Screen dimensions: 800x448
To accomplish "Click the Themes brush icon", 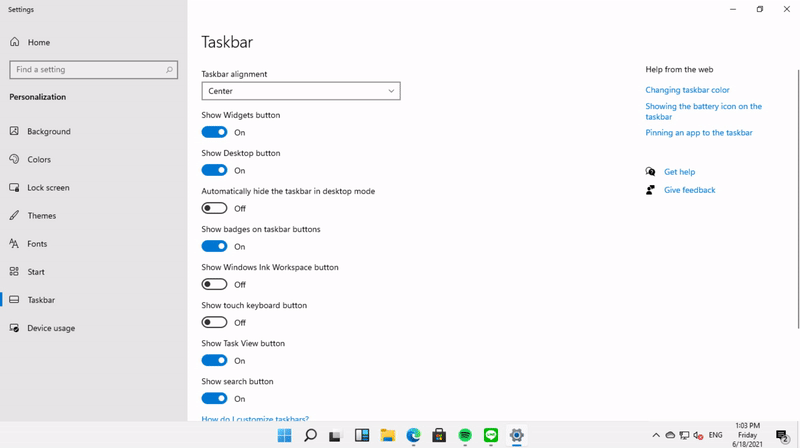I will (14, 215).
